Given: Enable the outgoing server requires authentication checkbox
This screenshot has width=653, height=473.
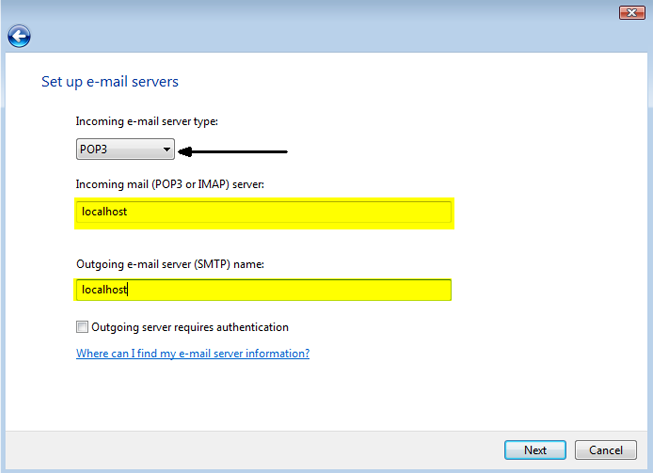Looking at the screenshot, I should click(82, 327).
